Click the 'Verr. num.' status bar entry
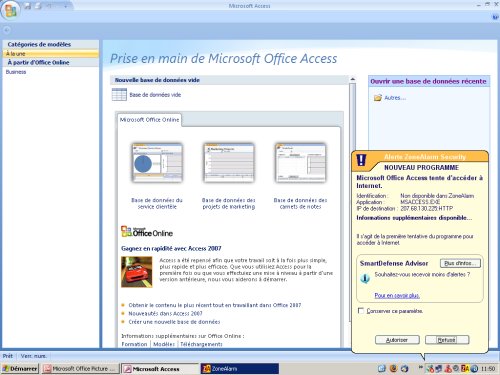This screenshot has height=375, width=500. [33, 356]
